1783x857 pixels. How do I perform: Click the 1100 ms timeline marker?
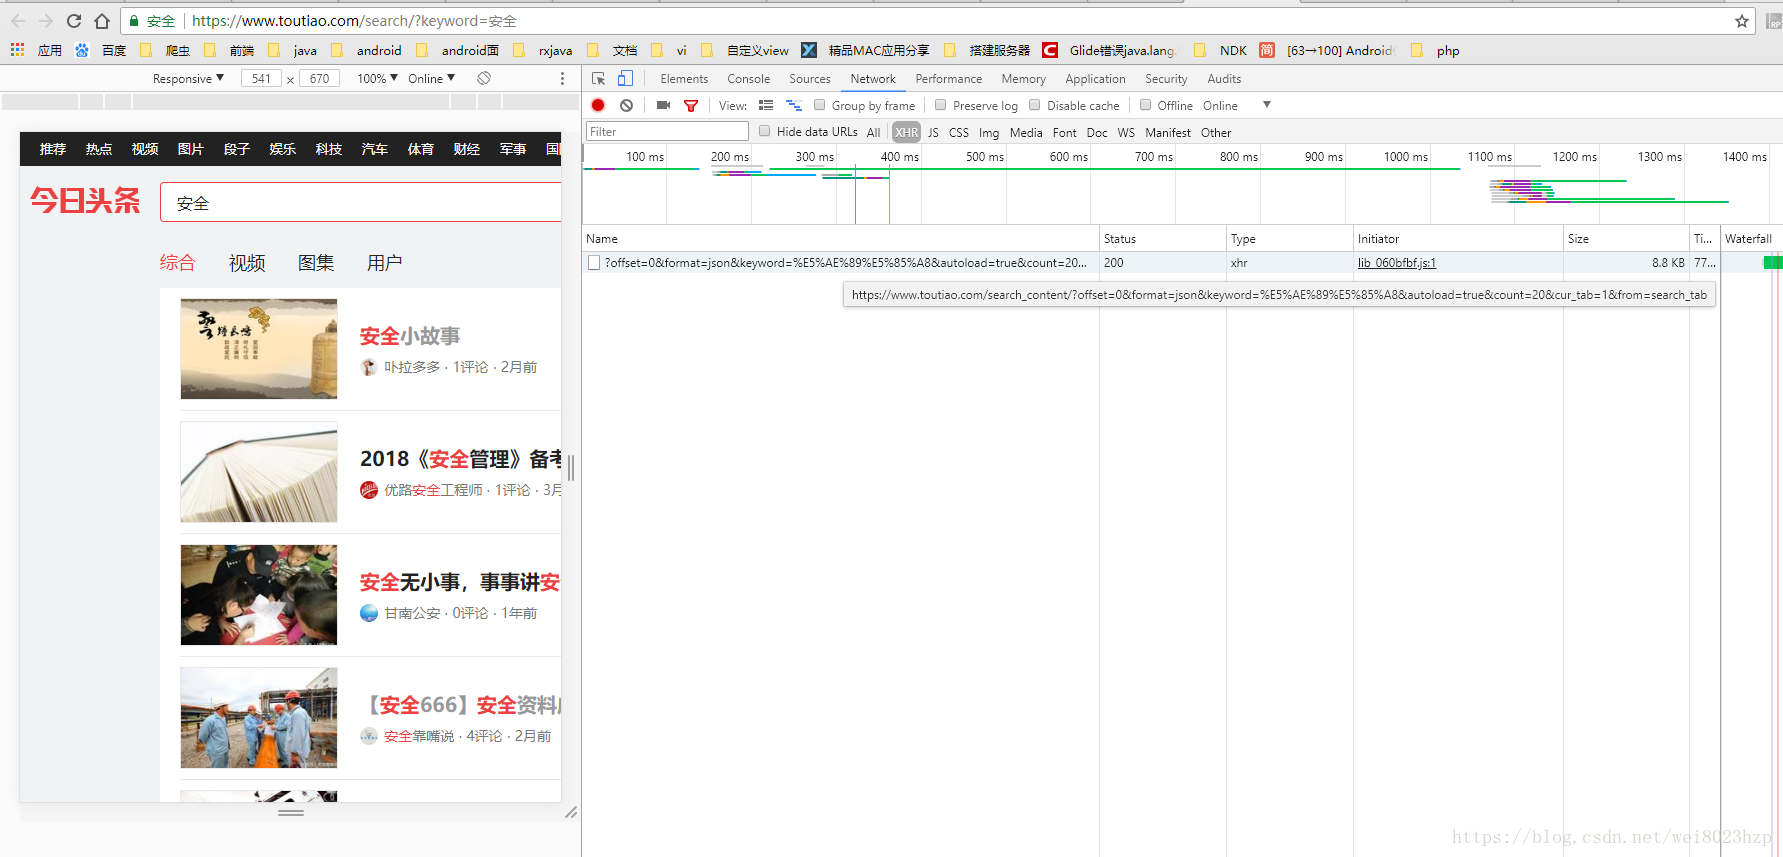(x=1490, y=157)
